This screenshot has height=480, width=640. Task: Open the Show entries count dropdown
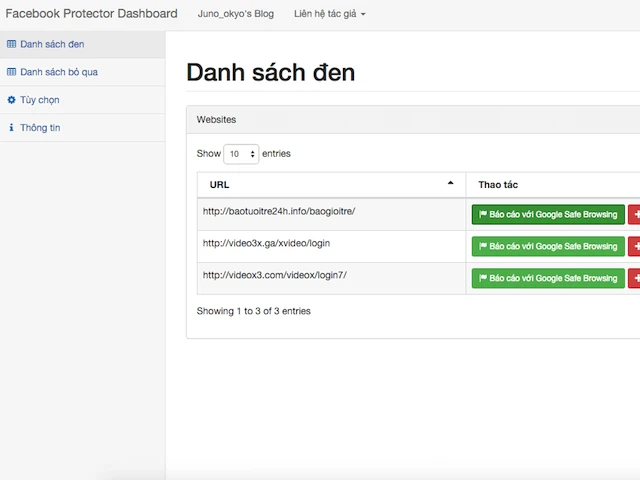241,154
